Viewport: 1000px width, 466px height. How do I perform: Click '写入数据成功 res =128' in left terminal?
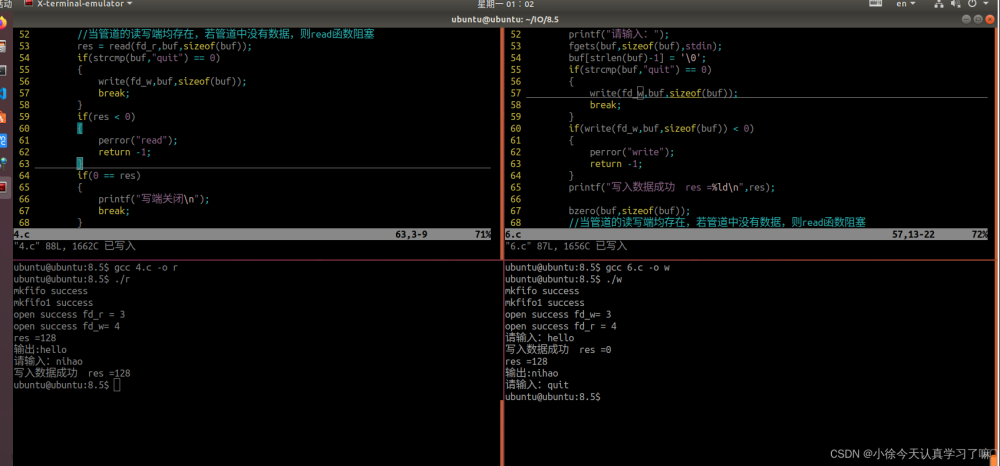(x=72, y=373)
